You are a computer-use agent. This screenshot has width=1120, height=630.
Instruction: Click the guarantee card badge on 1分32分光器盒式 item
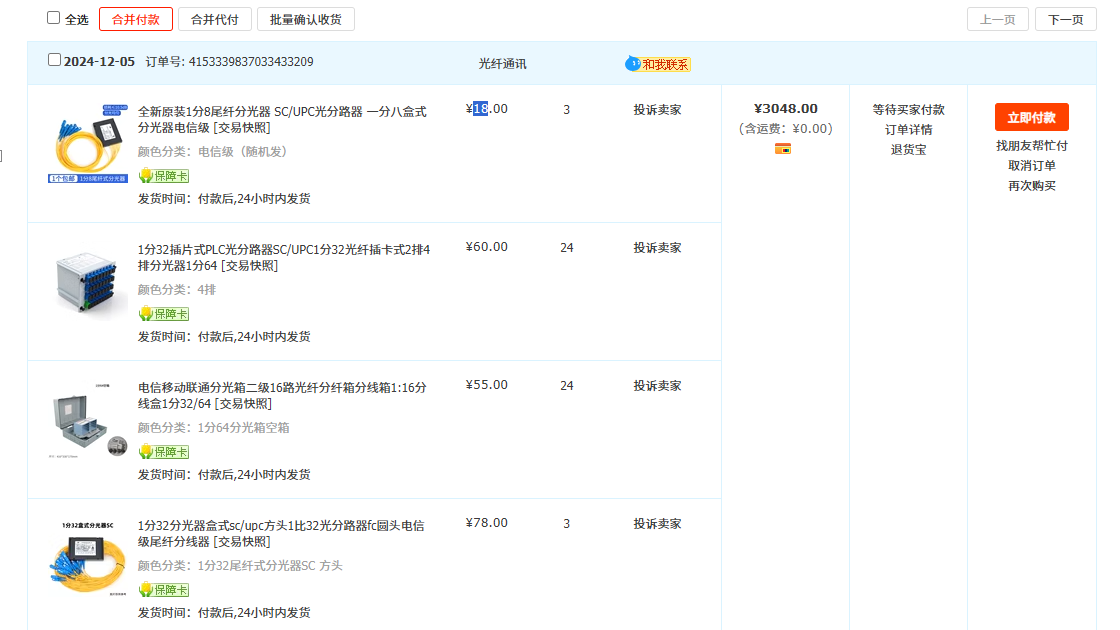163,590
